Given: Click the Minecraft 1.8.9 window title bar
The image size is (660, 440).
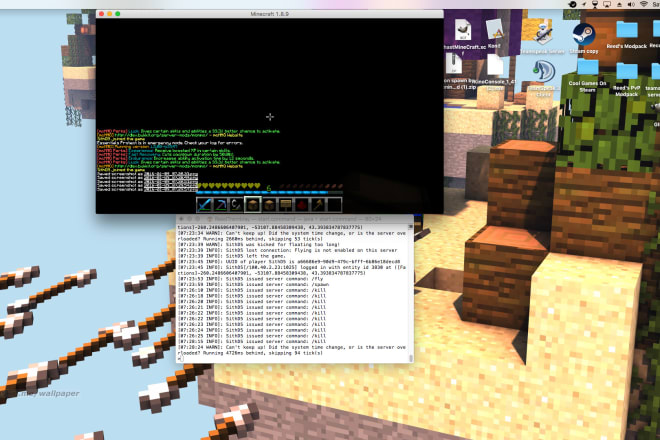Looking at the screenshot, I should (269, 14).
